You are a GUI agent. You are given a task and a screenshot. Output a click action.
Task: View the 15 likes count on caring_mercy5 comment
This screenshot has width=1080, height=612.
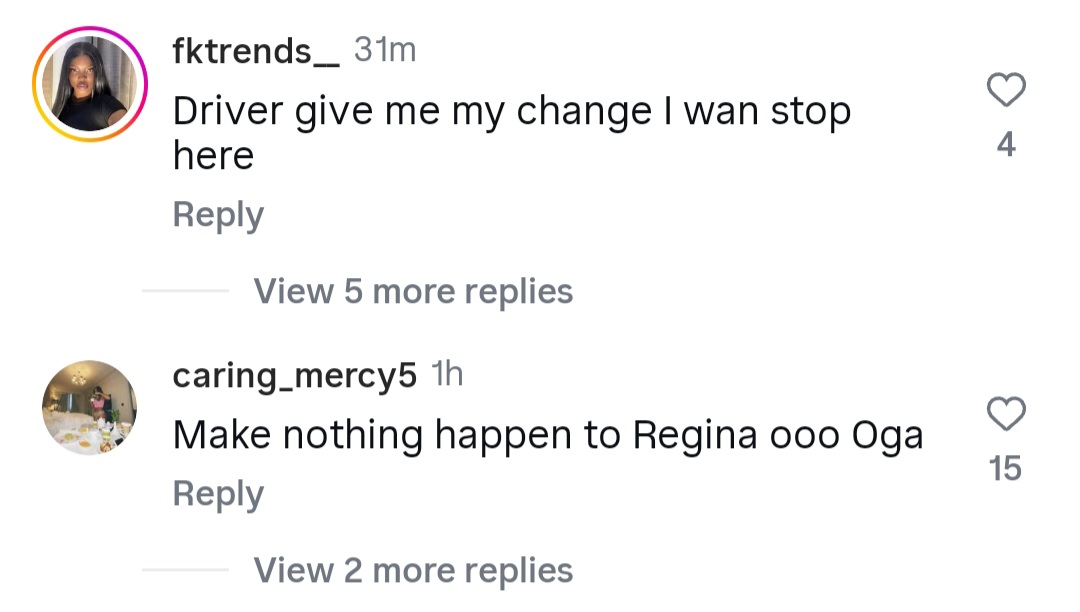pyautogui.click(x=1006, y=468)
